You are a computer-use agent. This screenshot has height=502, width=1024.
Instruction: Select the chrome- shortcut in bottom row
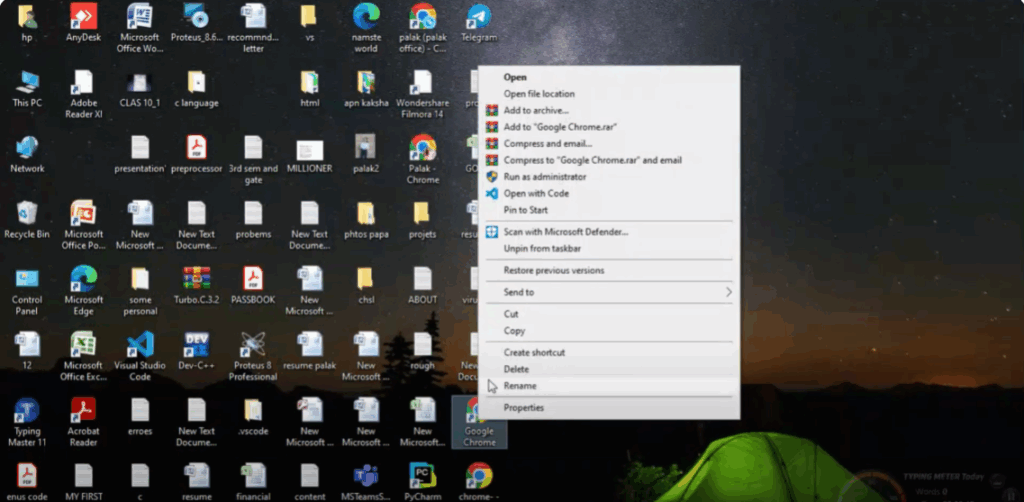click(x=479, y=482)
